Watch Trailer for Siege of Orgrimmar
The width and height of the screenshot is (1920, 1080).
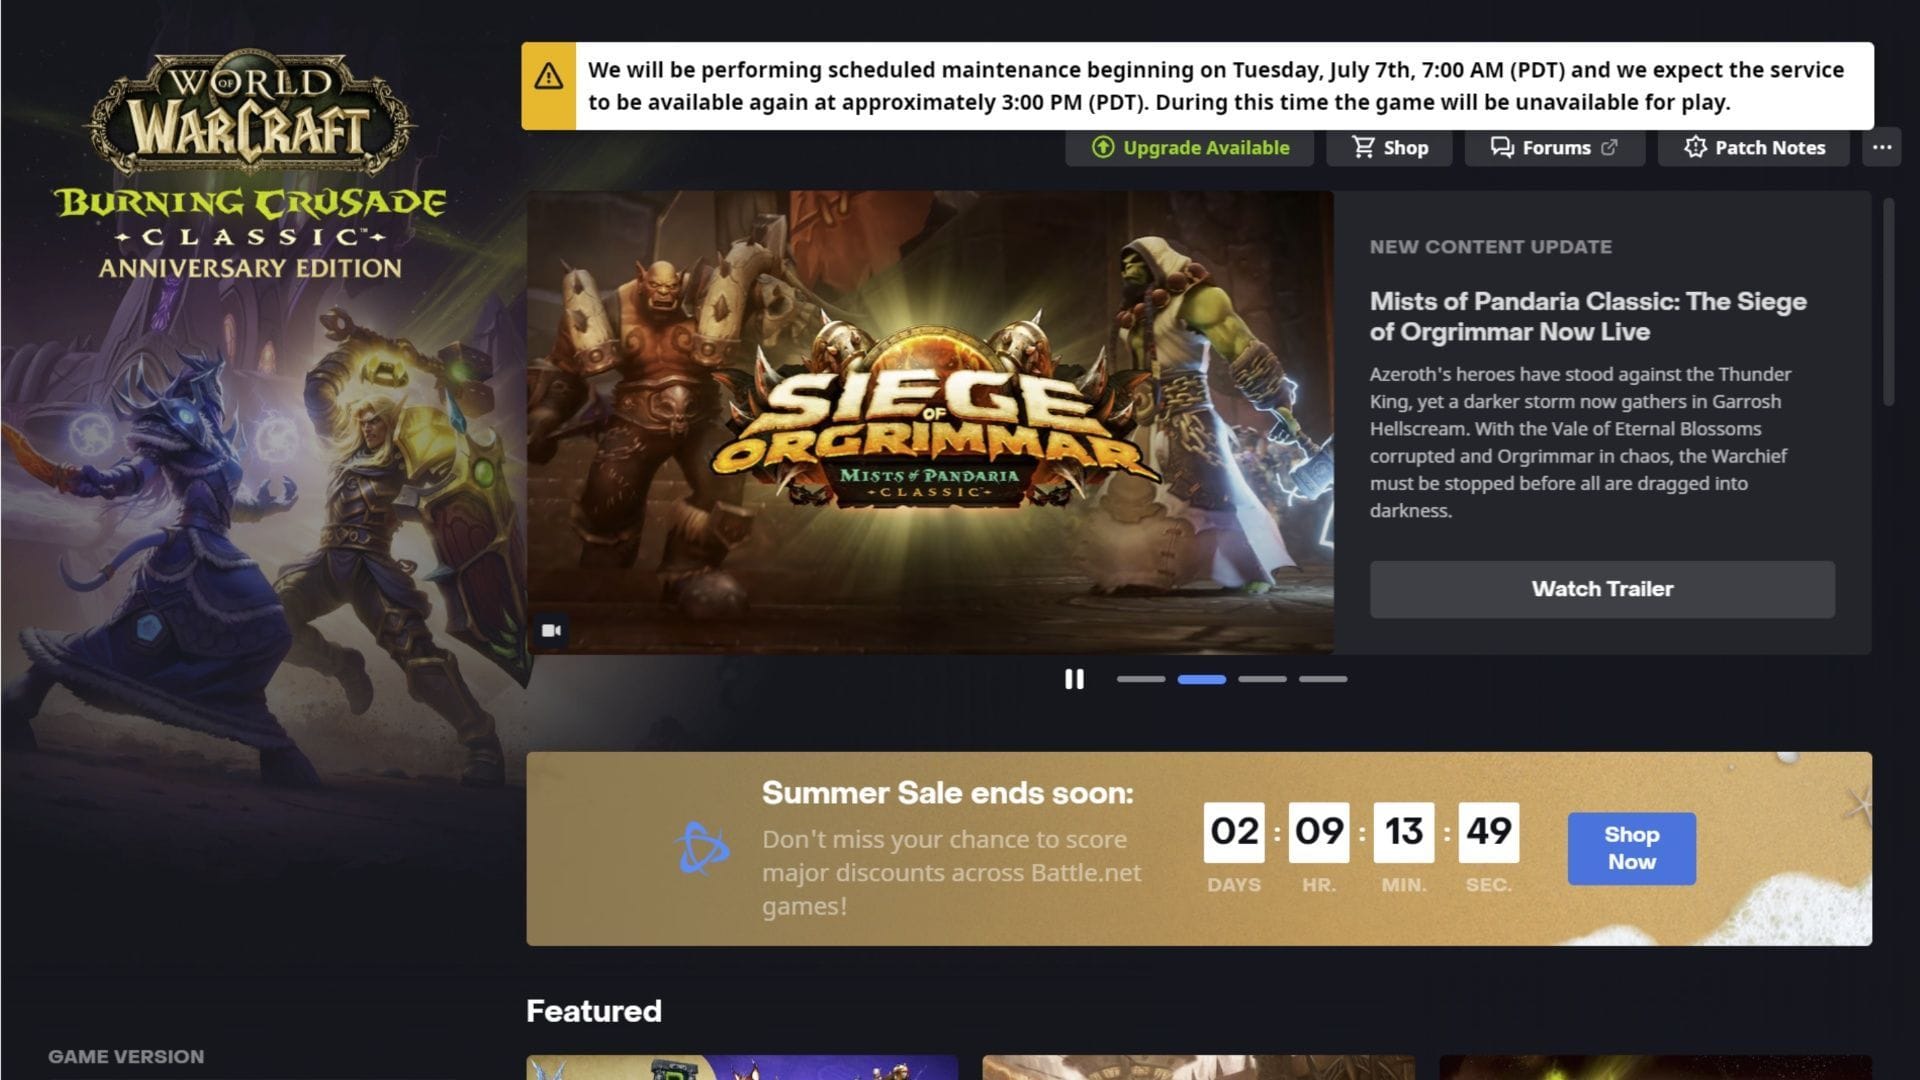tap(1602, 589)
